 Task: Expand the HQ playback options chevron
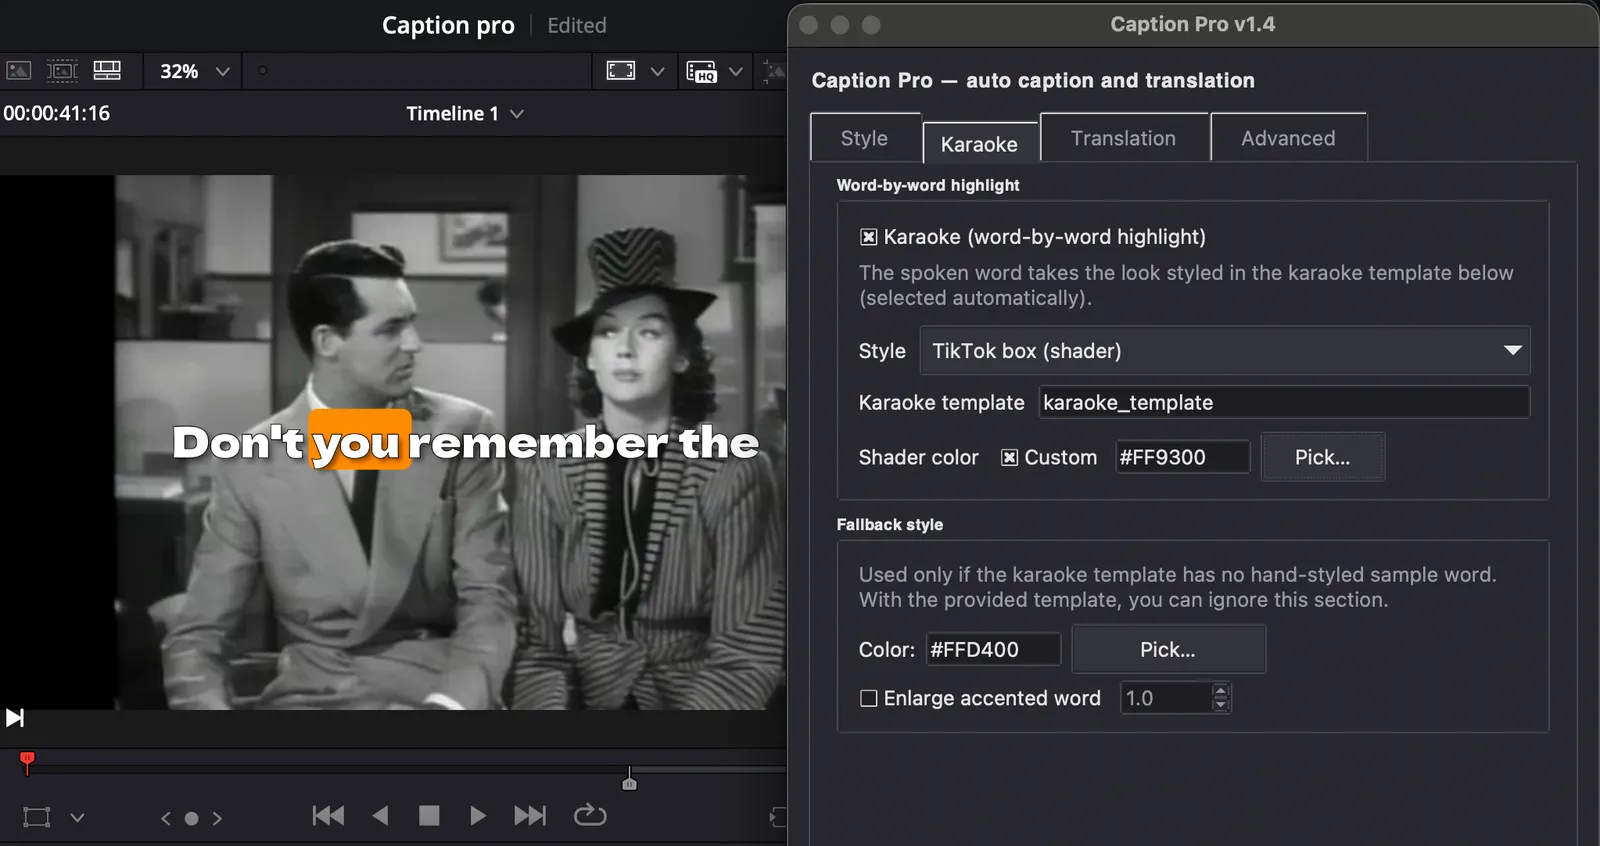tap(736, 71)
